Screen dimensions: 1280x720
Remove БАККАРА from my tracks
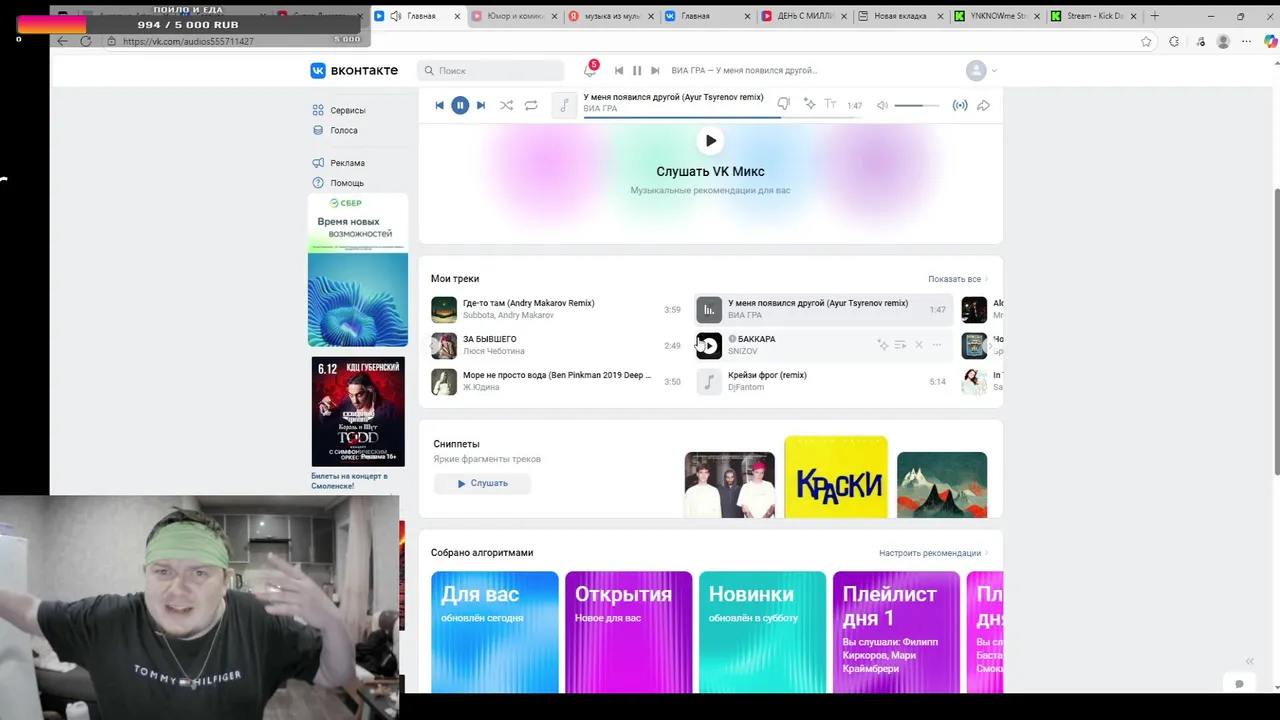pyautogui.click(x=919, y=345)
